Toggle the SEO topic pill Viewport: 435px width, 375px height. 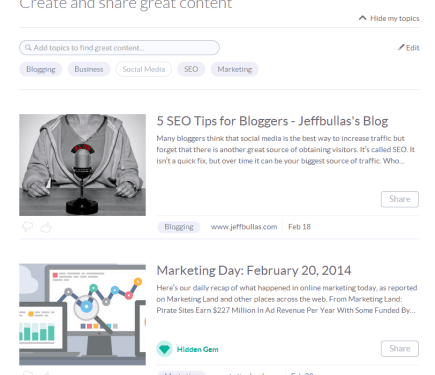tap(191, 69)
